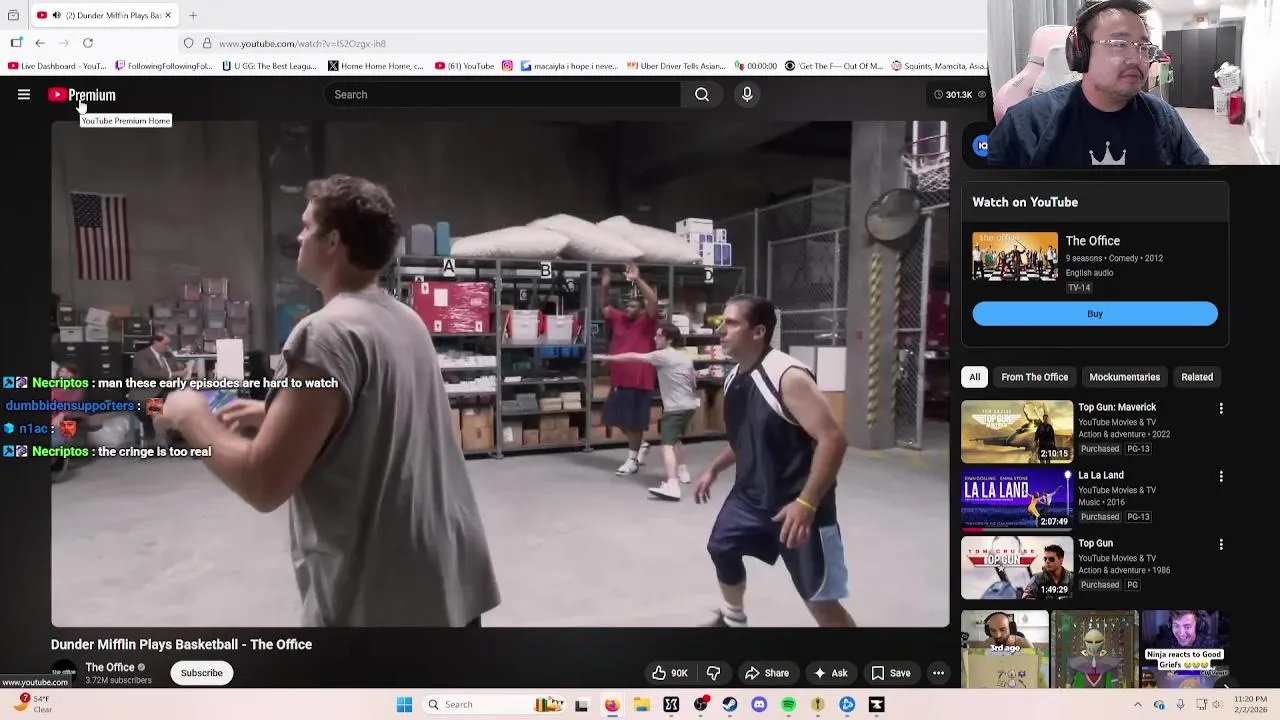Screen dimensions: 1280x720
Task: Start voice search with microphone icon
Action: 747,95
